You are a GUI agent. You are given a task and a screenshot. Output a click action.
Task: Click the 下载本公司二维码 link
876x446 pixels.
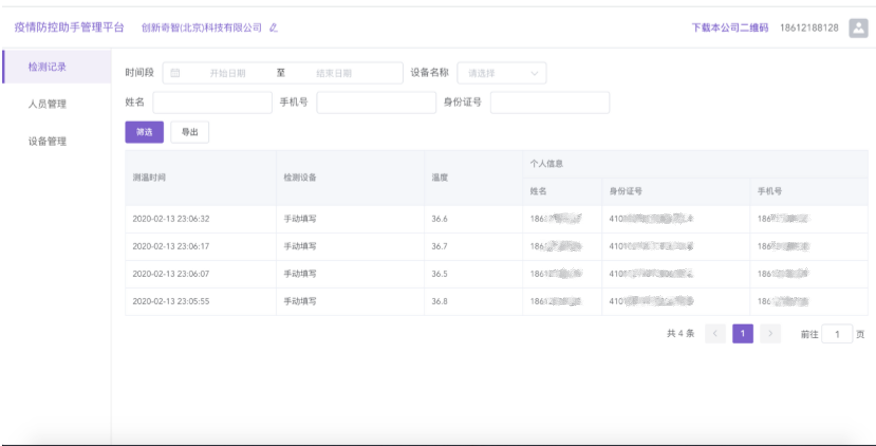730,28
